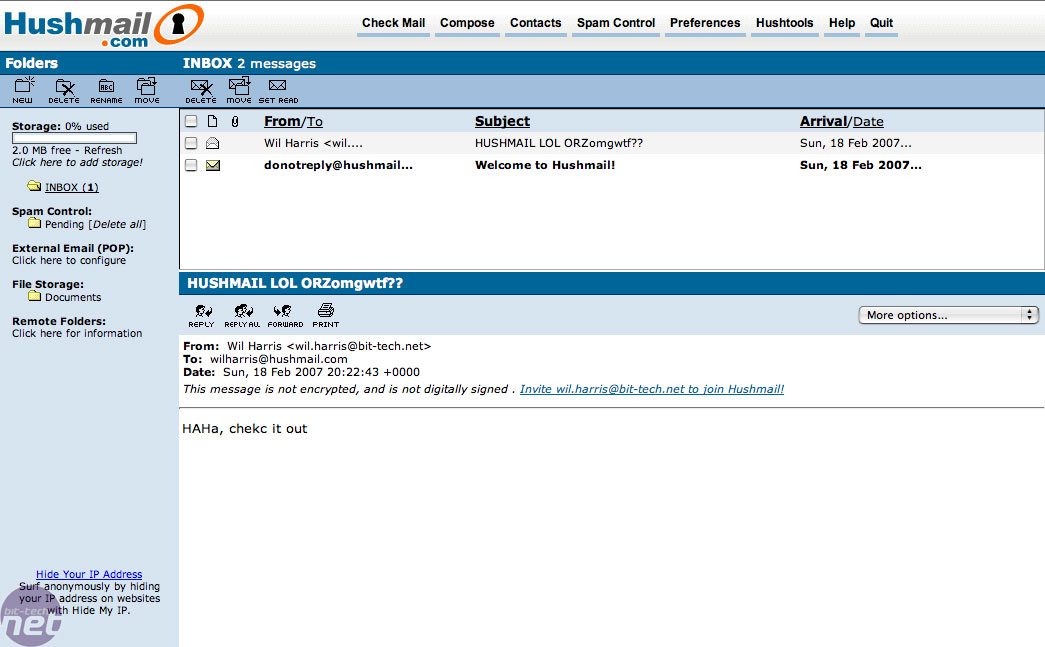The width and height of the screenshot is (1045, 647).
Task: Delete selected messages via inbox Delete icon
Action: tap(201, 90)
